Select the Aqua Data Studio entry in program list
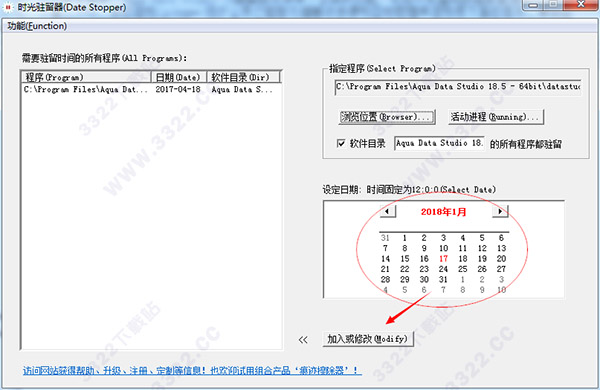The height and width of the screenshot is (390, 600). coord(152,90)
